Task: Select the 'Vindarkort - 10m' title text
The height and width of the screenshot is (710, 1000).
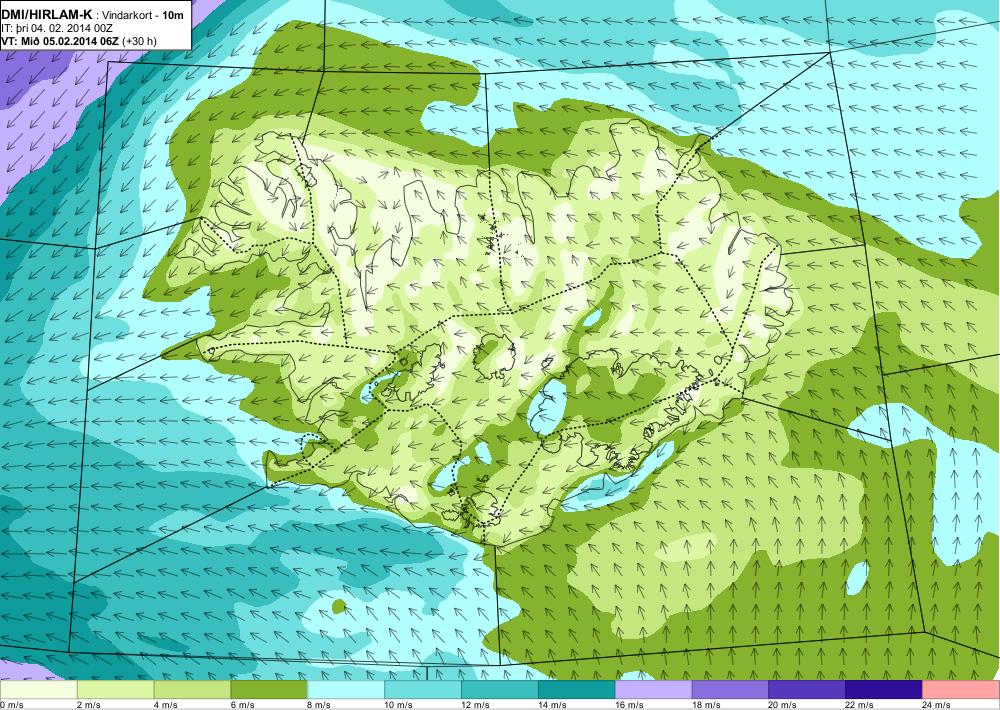Action: 142,15
